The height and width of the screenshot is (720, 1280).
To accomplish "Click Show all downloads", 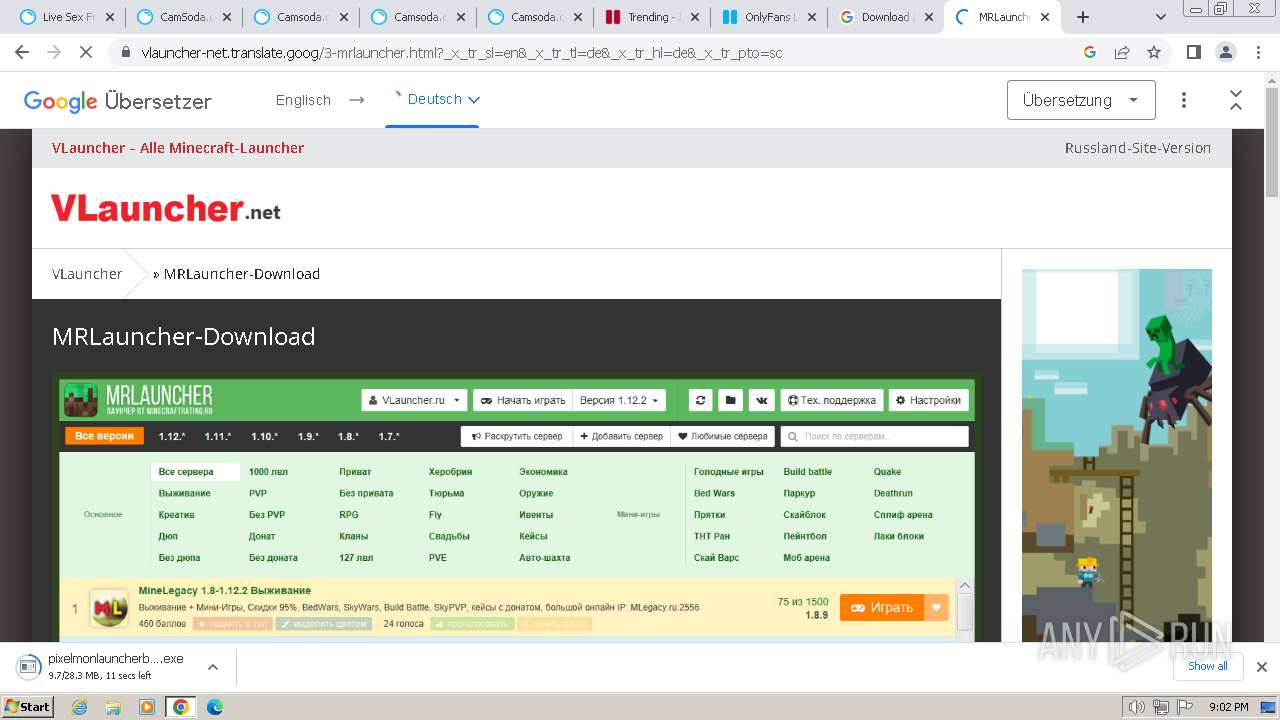I will point(1207,666).
